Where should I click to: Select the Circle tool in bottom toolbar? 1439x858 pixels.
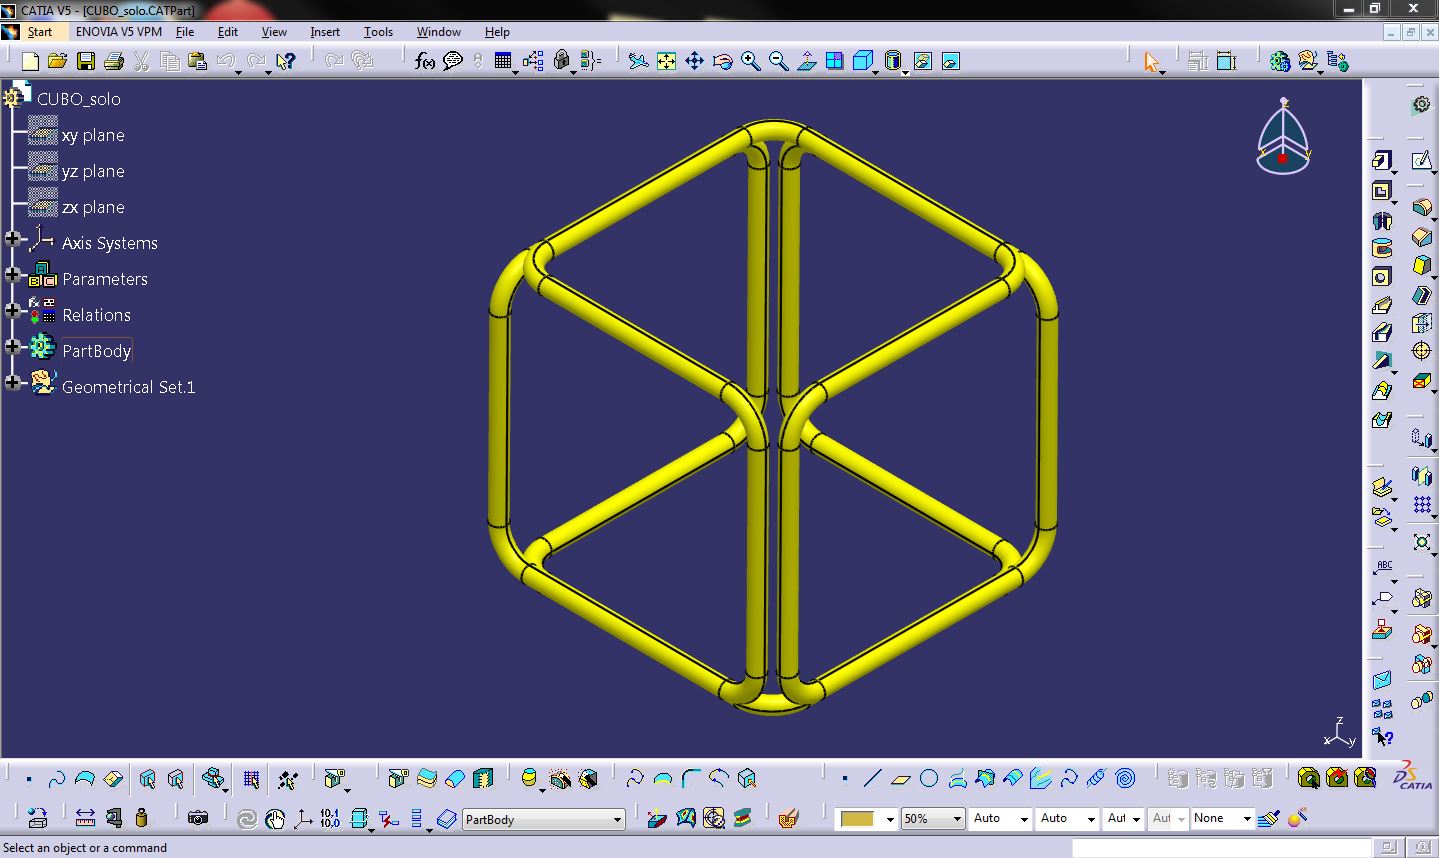pyautogui.click(x=928, y=778)
